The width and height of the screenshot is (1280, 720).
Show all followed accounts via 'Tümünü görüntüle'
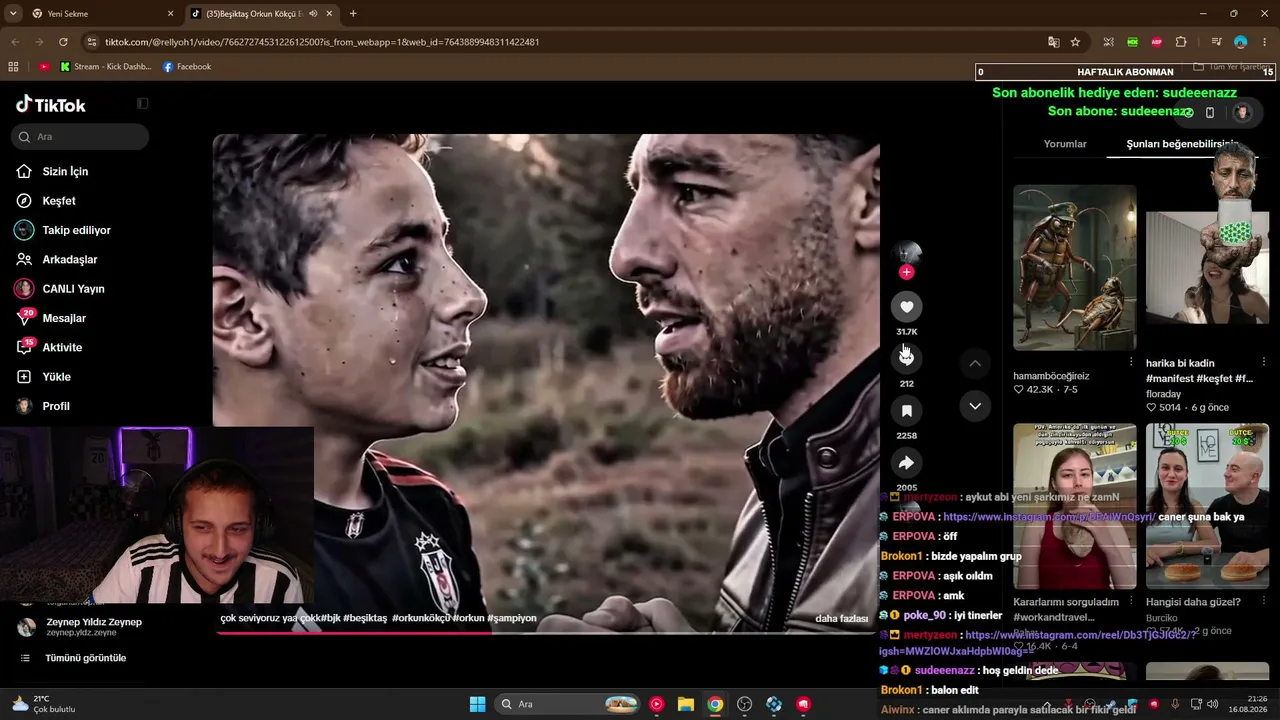[85, 658]
